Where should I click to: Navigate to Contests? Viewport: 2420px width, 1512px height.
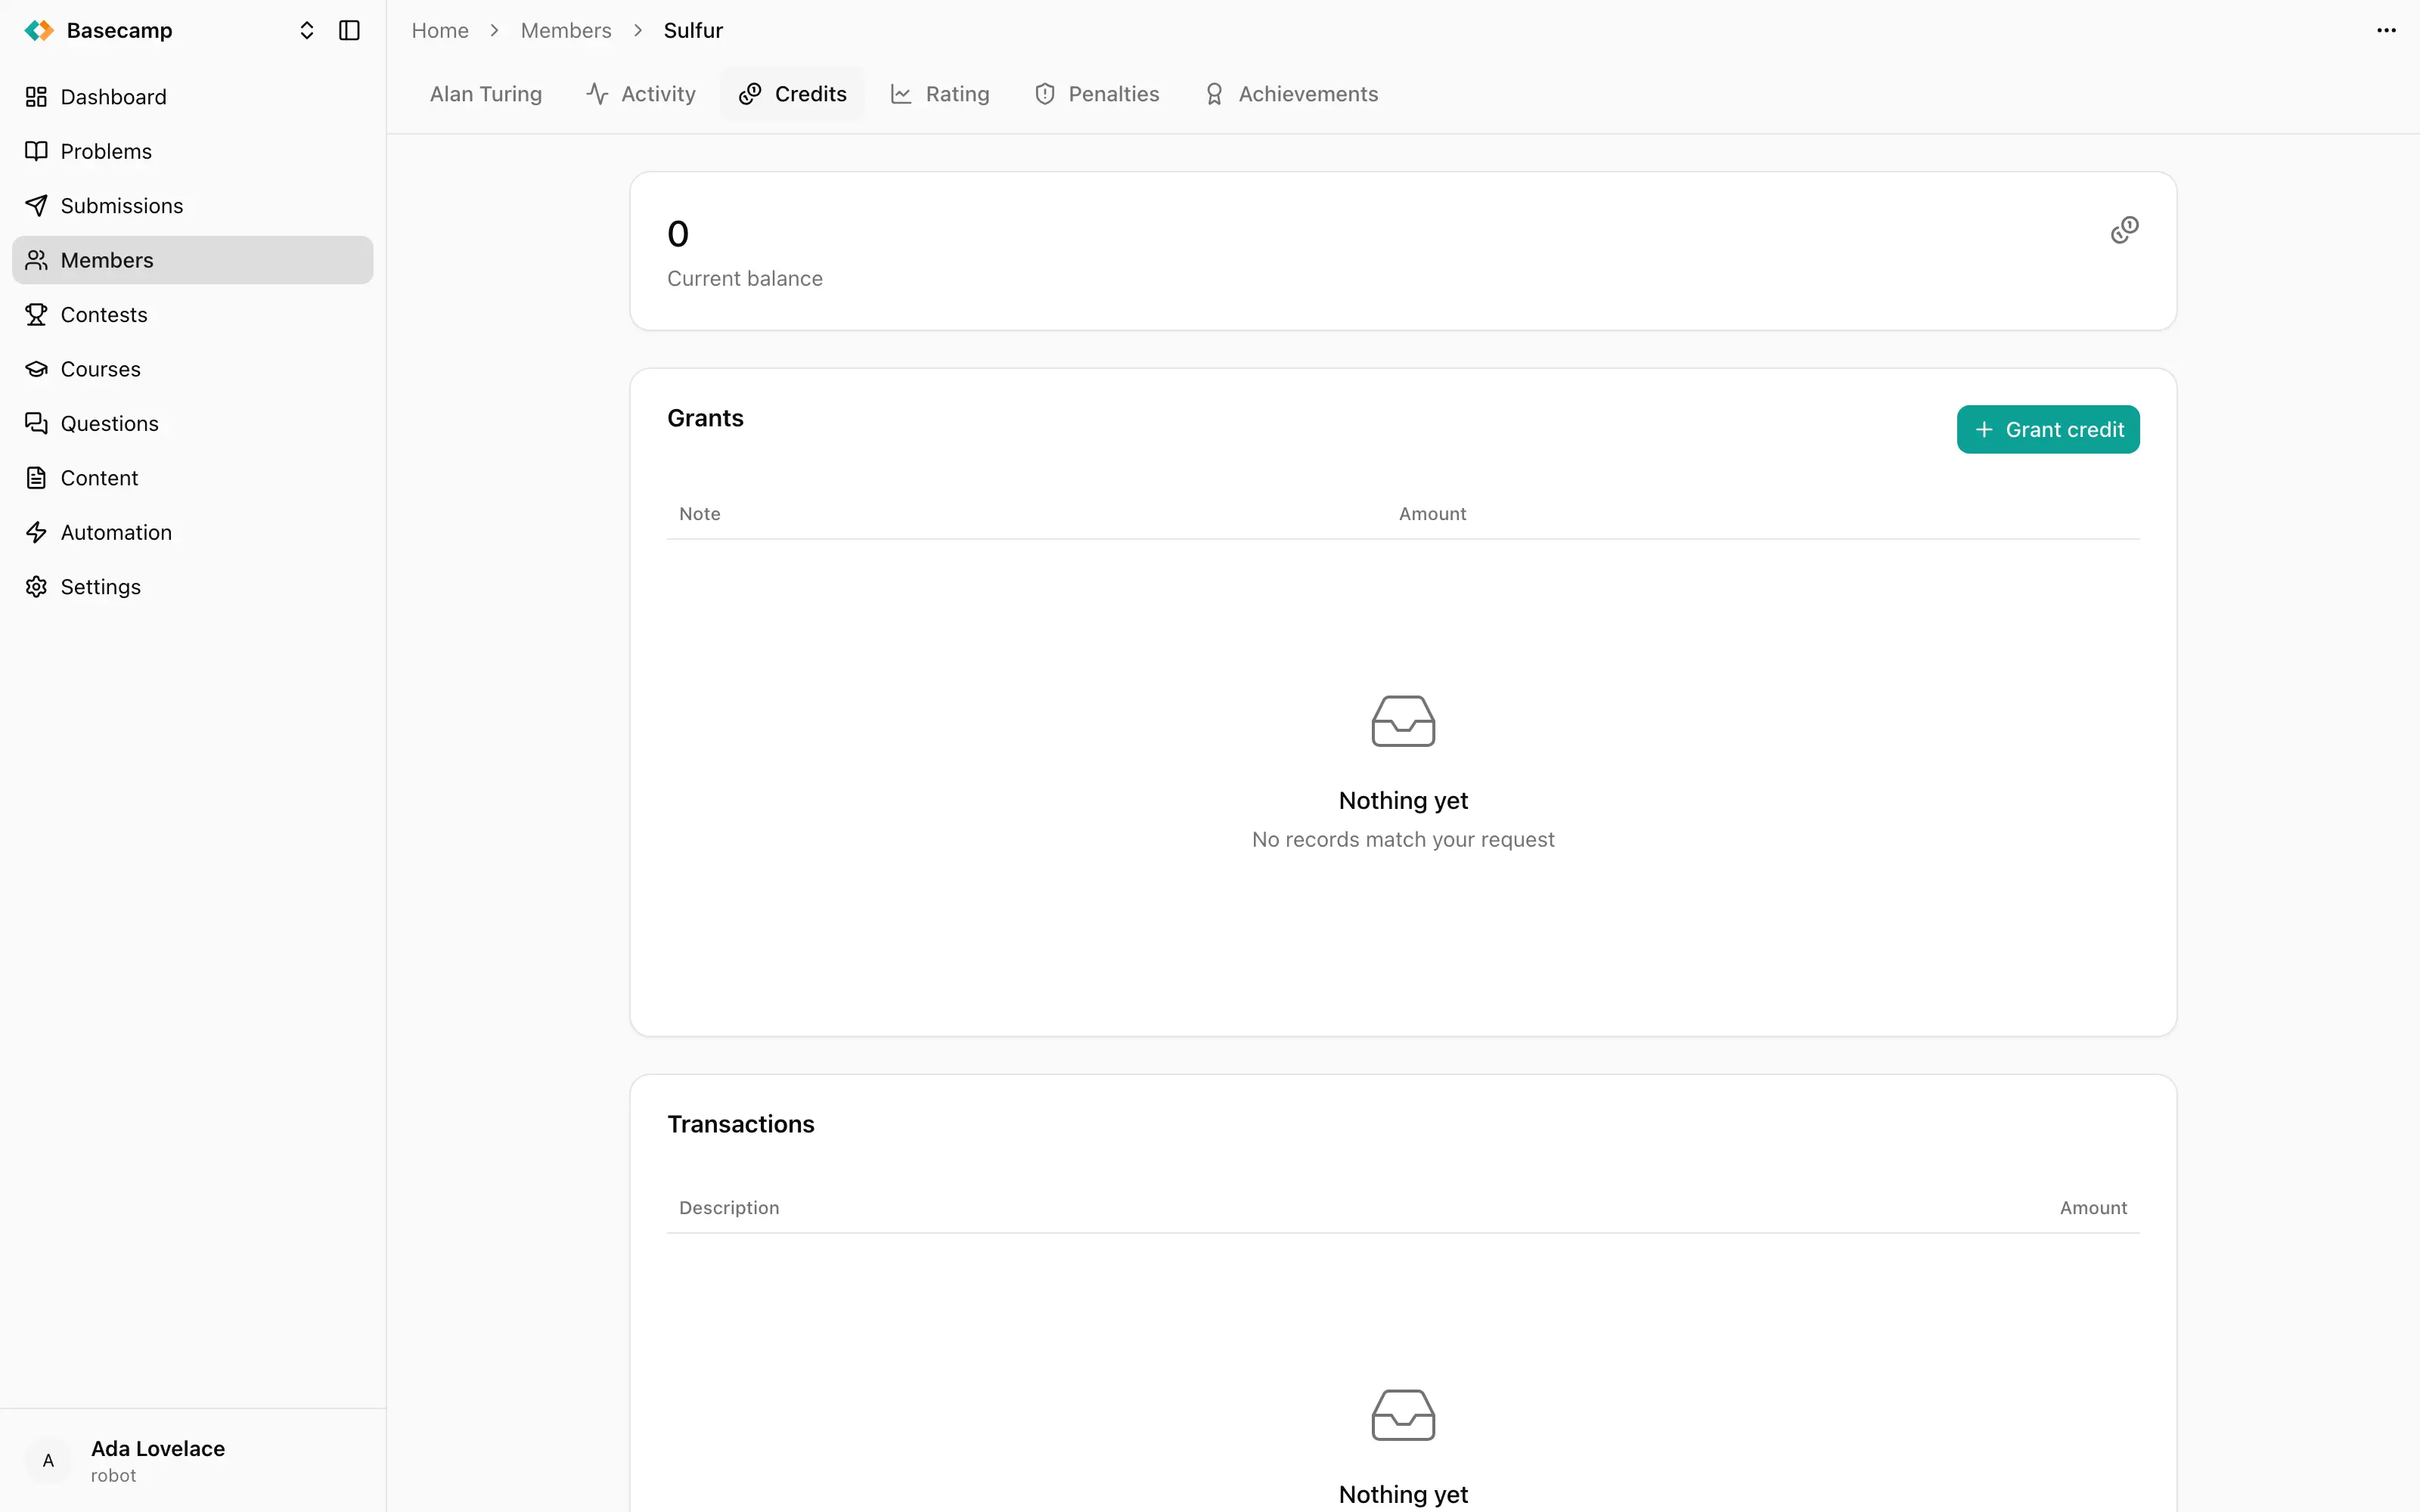193,315
